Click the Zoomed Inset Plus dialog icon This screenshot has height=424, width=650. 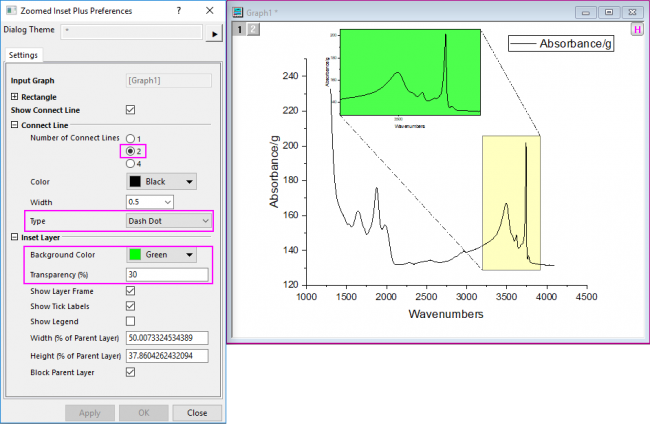pos(9,11)
